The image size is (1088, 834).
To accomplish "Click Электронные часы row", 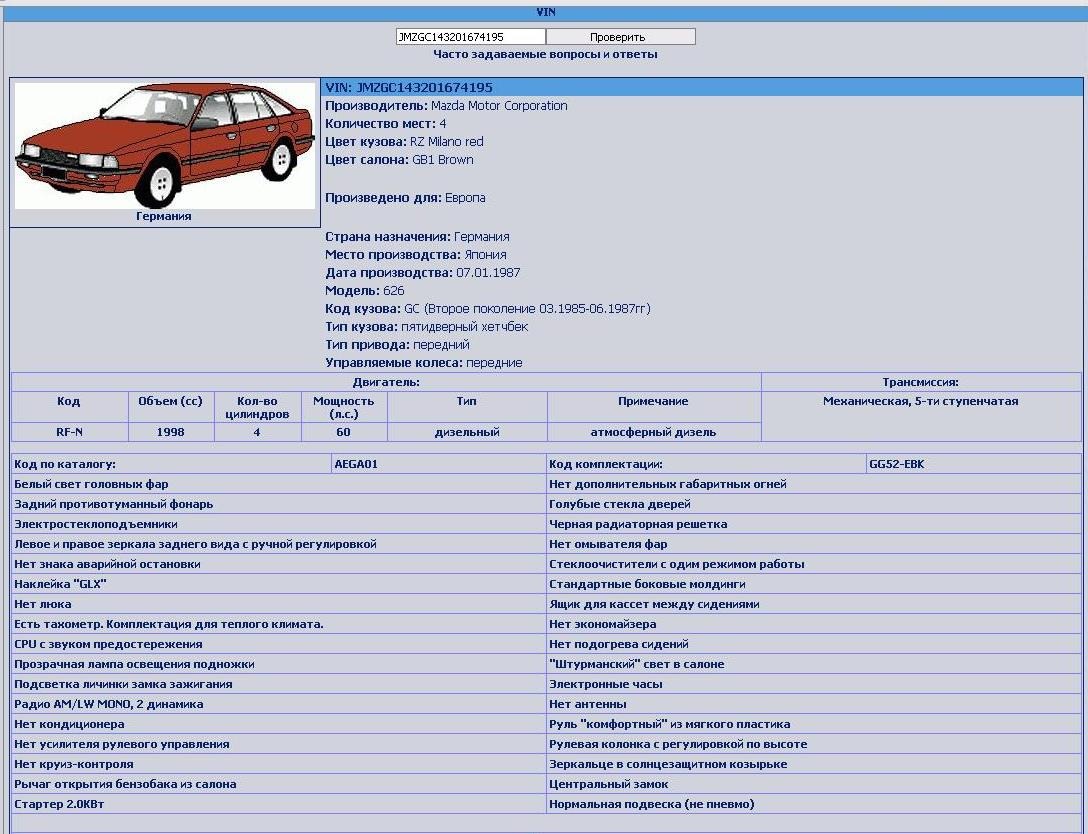I will tap(814, 684).
